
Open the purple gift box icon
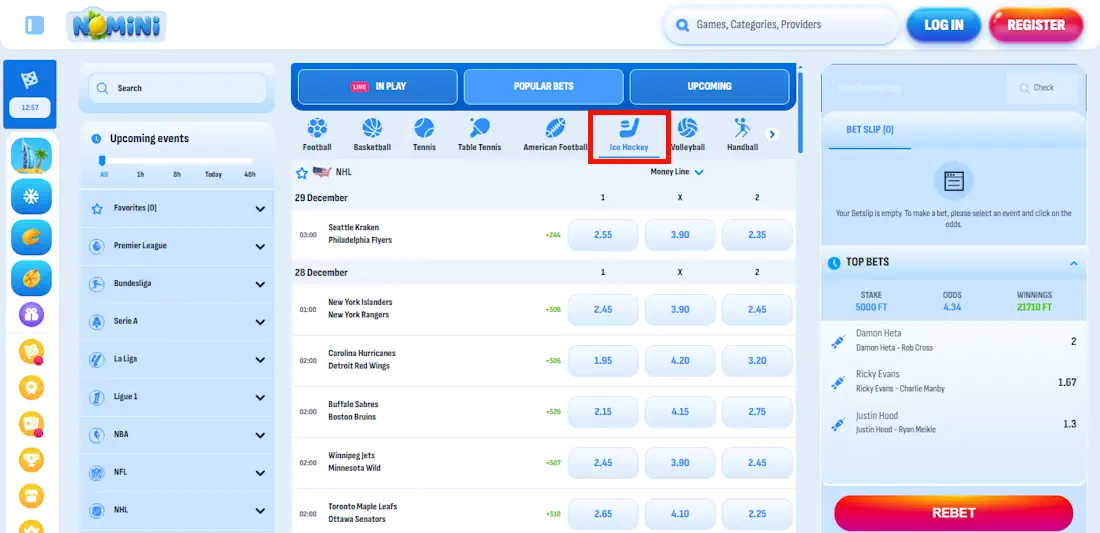[31, 314]
